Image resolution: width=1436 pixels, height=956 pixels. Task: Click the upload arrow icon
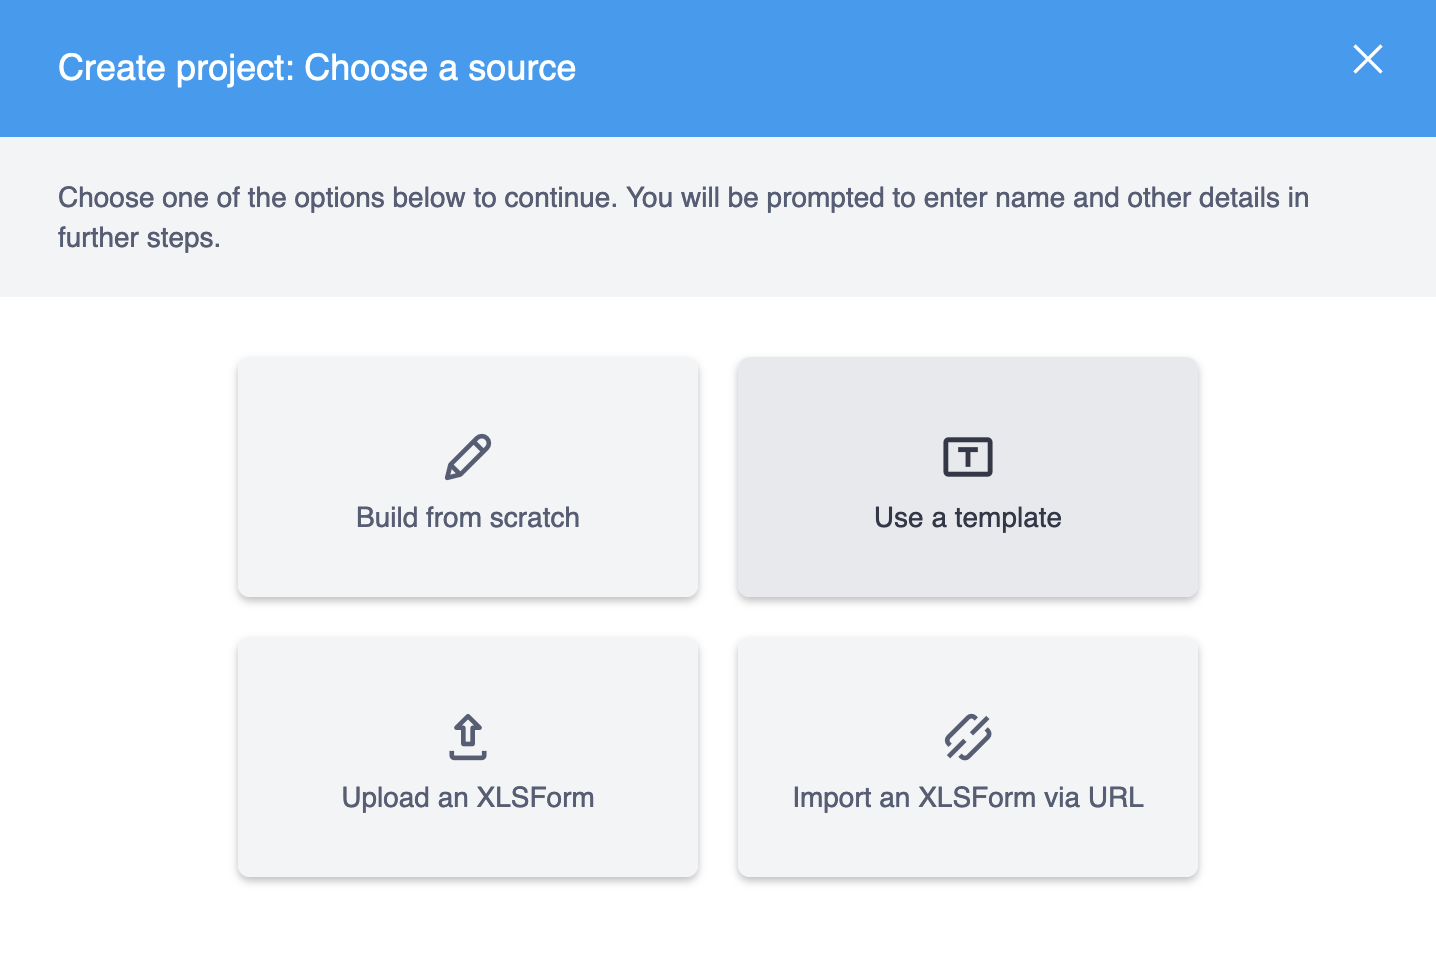click(468, 737)
